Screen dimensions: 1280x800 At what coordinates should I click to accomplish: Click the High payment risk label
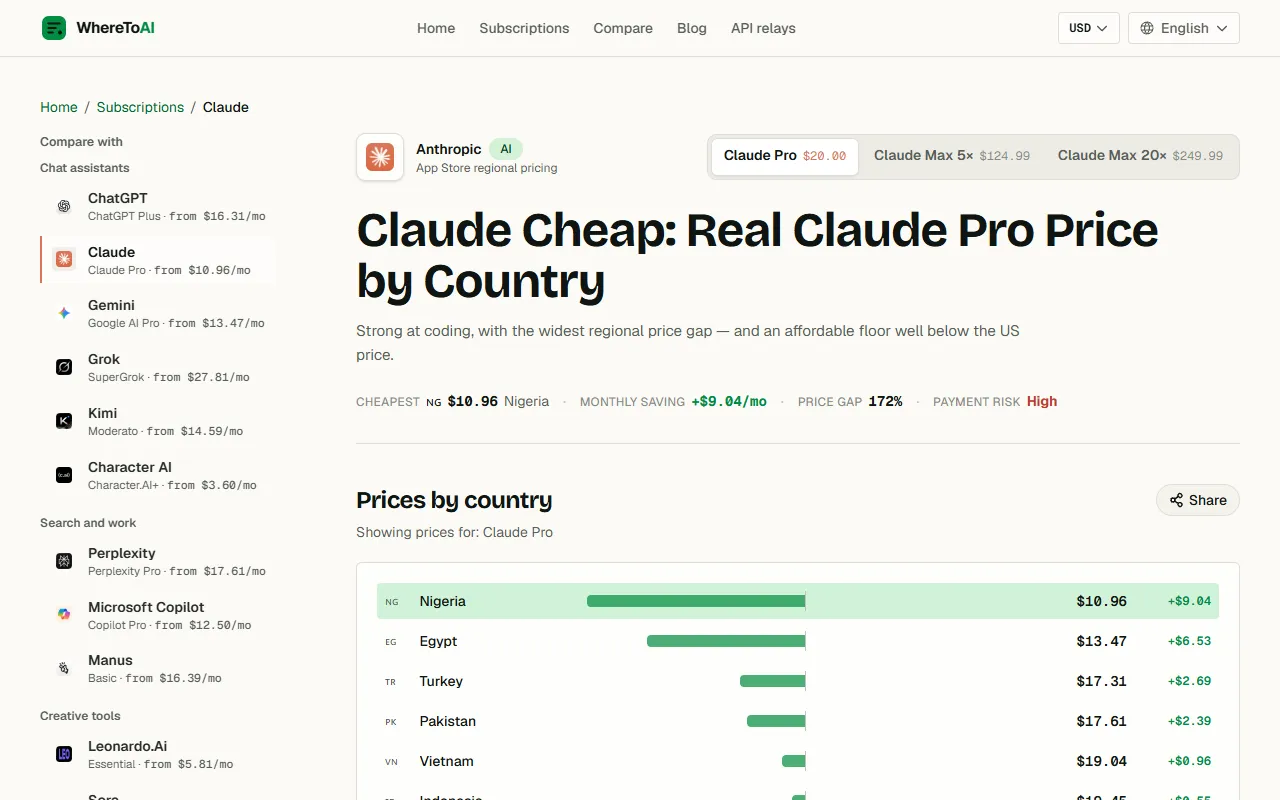pyautogui.click(x=1042, y=401)
